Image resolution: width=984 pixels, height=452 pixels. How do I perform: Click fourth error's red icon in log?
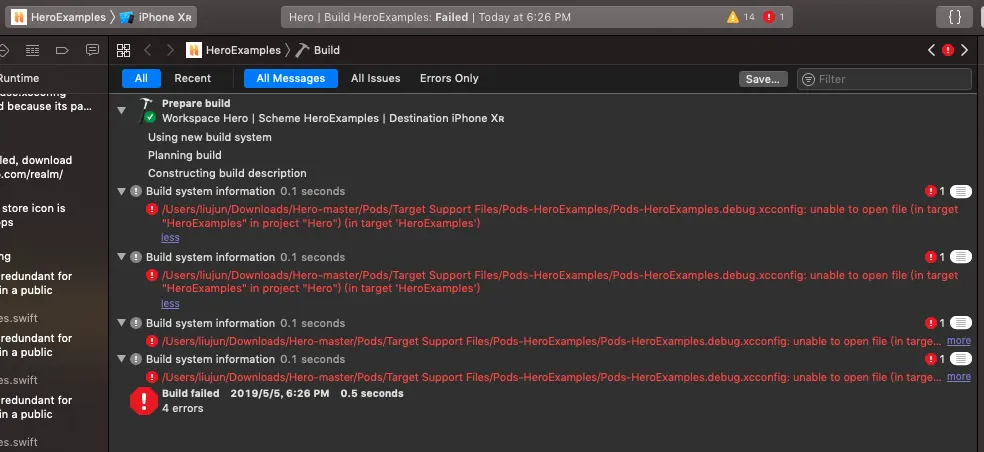[152, 377]
